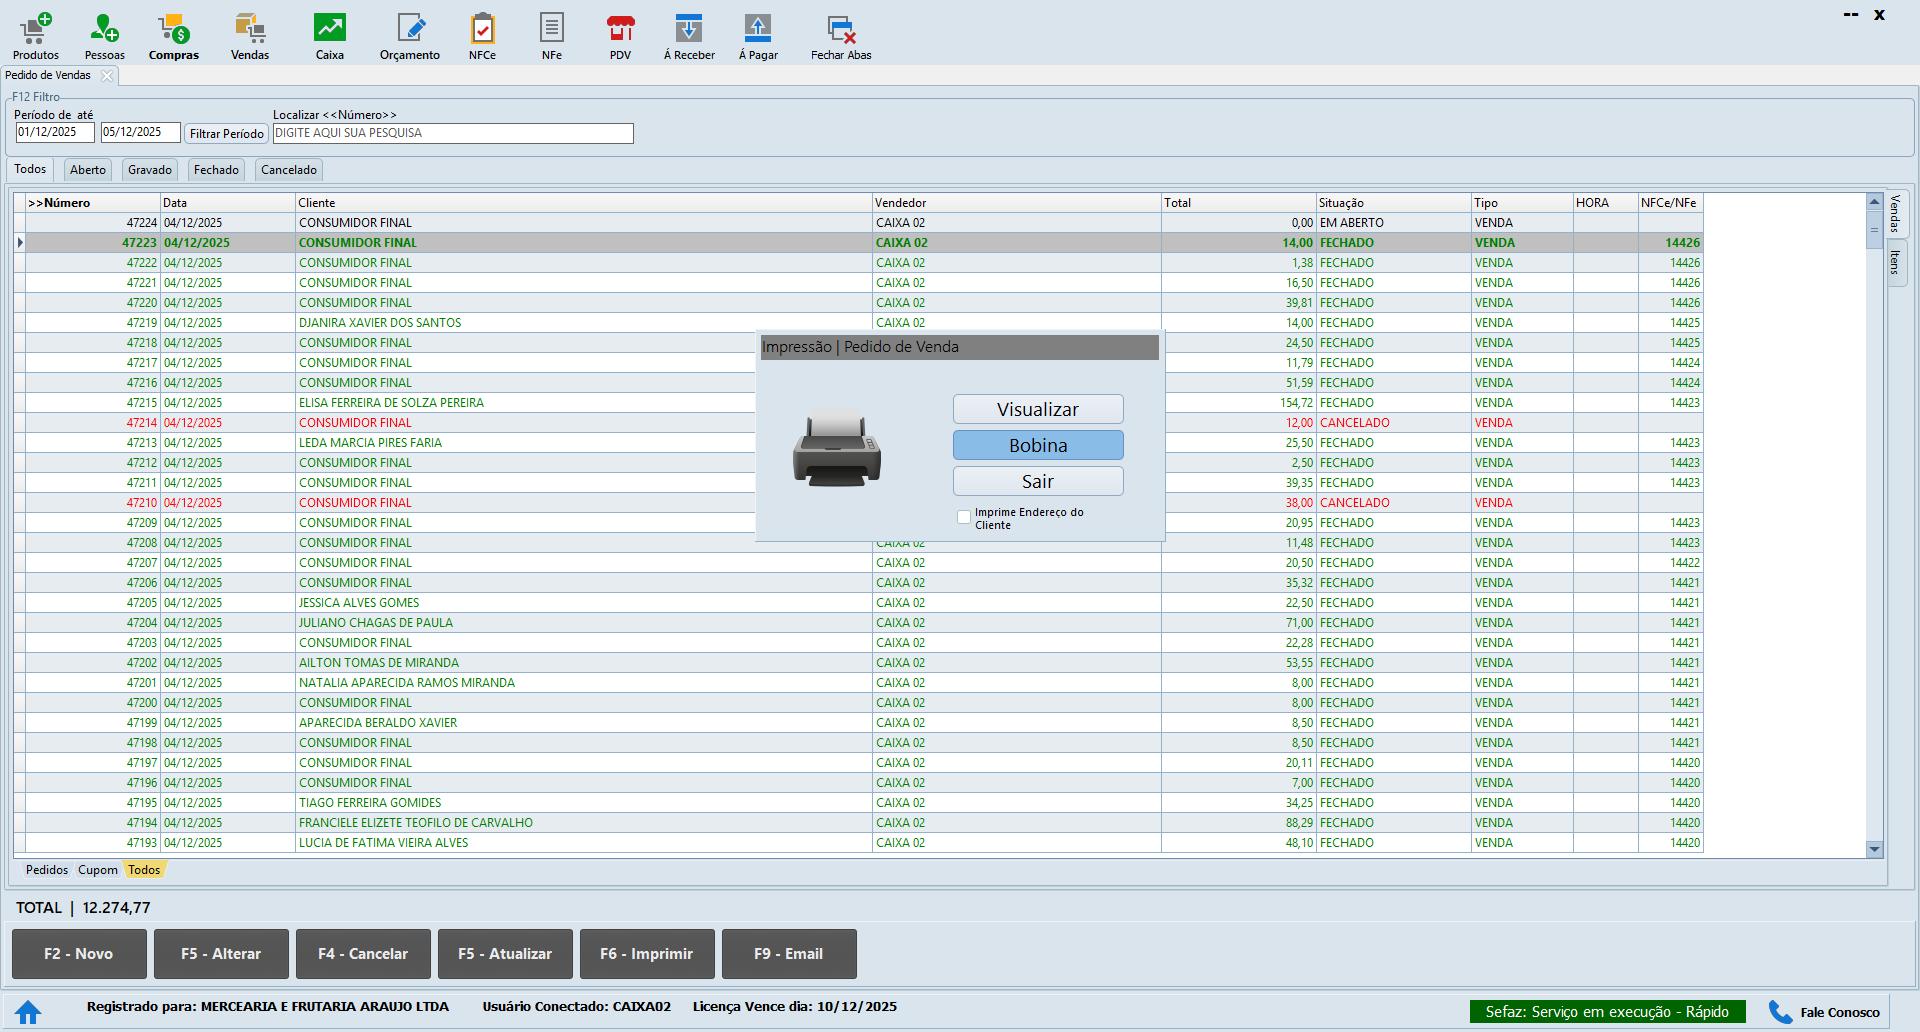
Task: Close the Pedido de Vendas tab
Action: point(107,76)
